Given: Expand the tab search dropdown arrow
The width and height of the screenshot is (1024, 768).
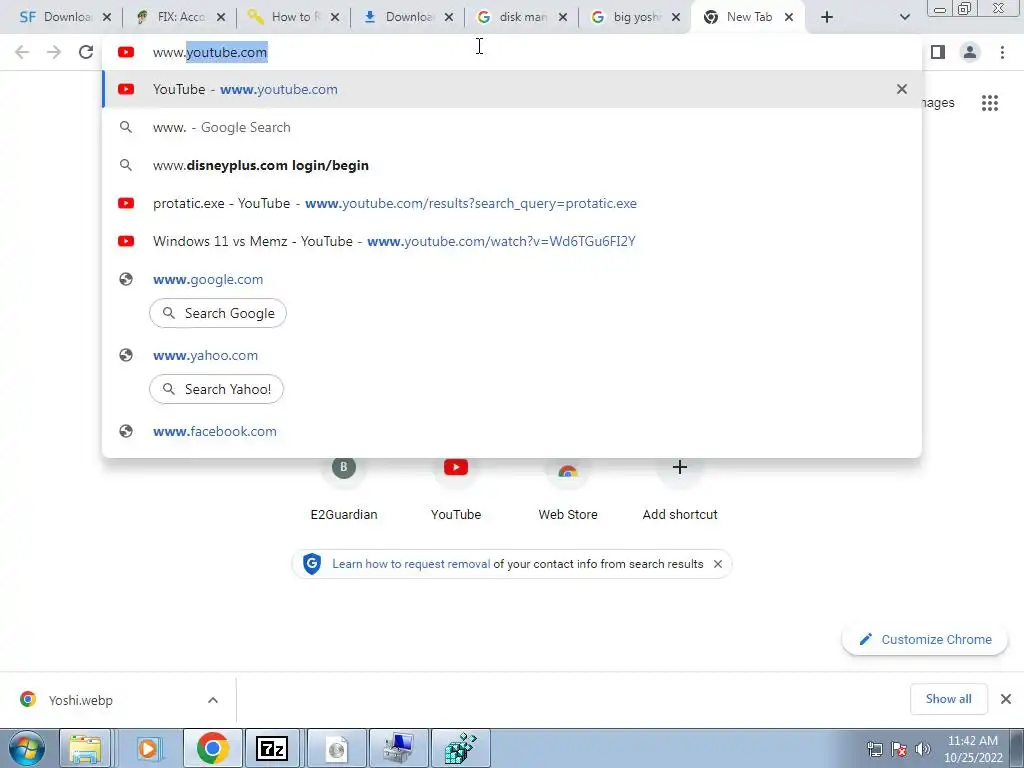Looking at the screenshot, I should (904, 17).
